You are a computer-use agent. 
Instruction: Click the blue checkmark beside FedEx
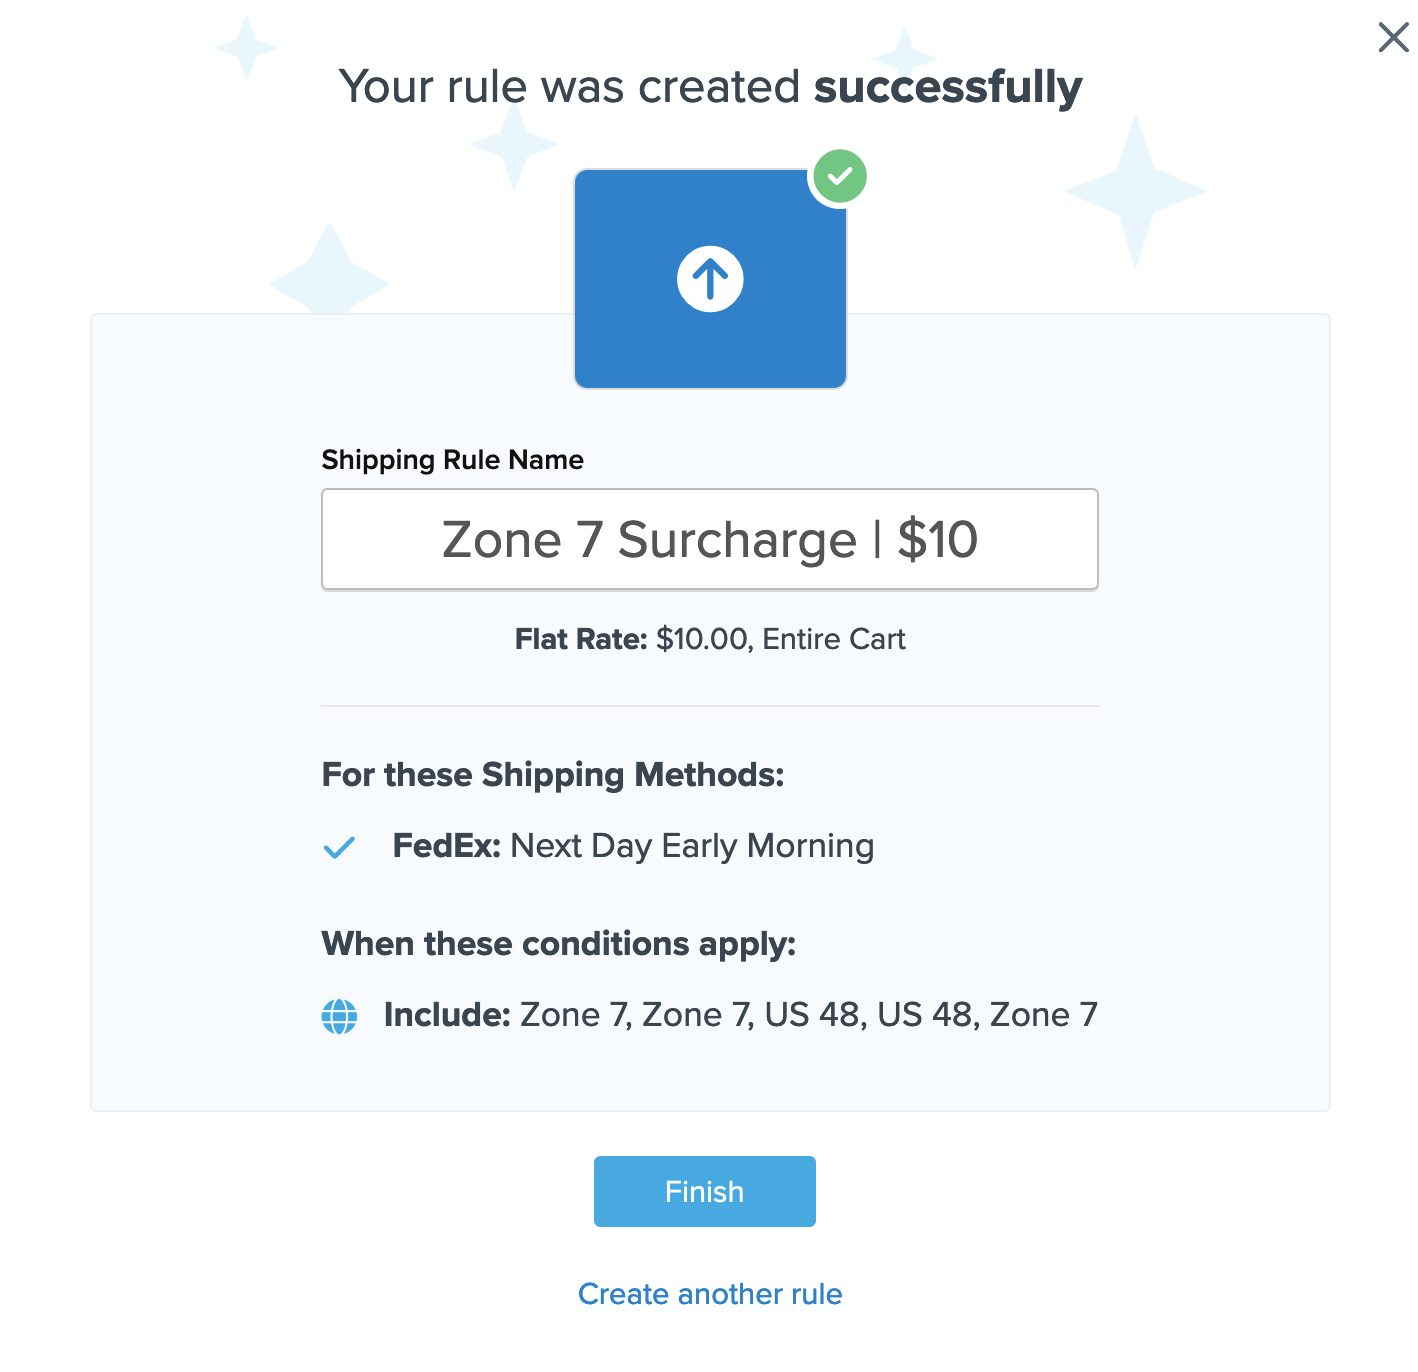[339, 847]
